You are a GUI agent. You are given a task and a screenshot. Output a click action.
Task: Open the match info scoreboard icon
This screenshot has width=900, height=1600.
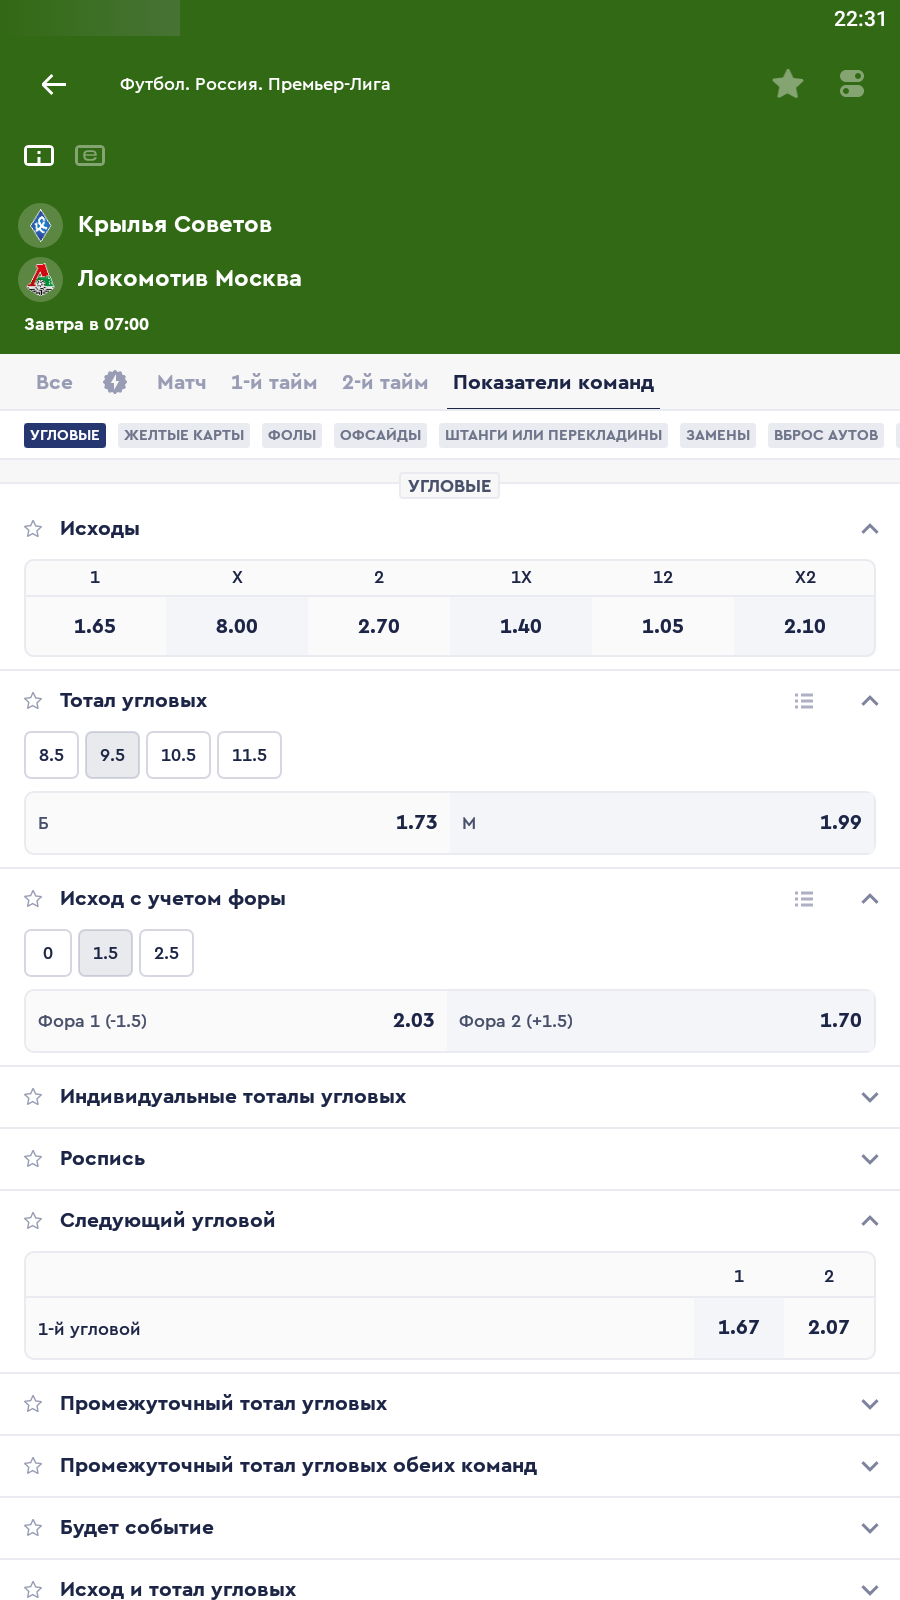(x=39, y=156)
